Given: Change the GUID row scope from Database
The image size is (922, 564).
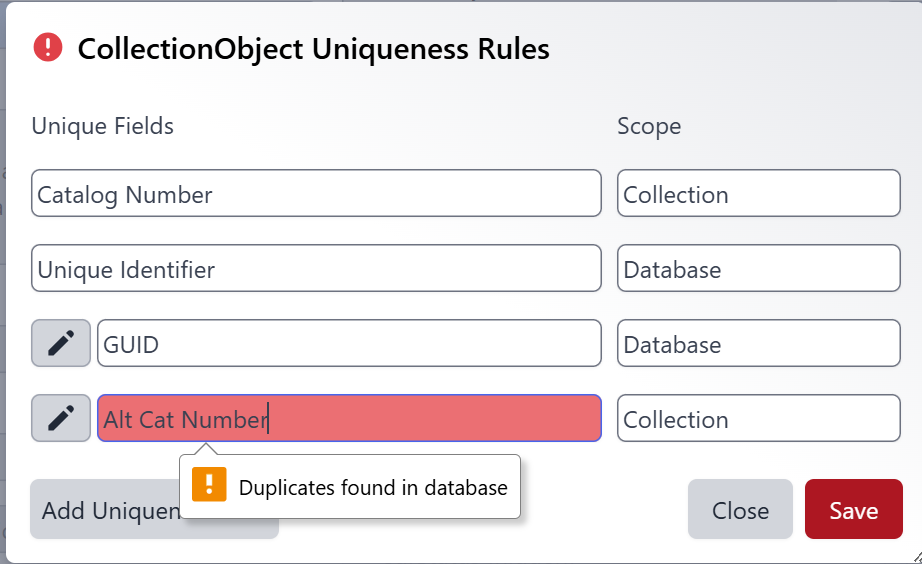Looking at the screenshot, I should point(758,344).
